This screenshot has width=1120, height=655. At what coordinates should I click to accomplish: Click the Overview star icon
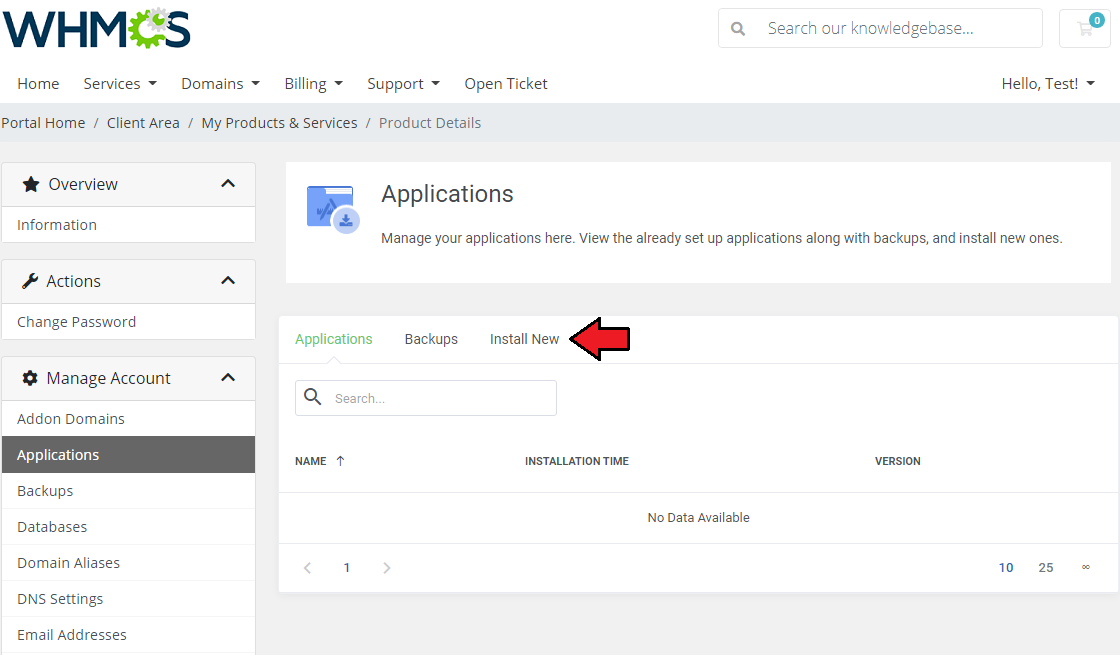click(x=31, y=184)
